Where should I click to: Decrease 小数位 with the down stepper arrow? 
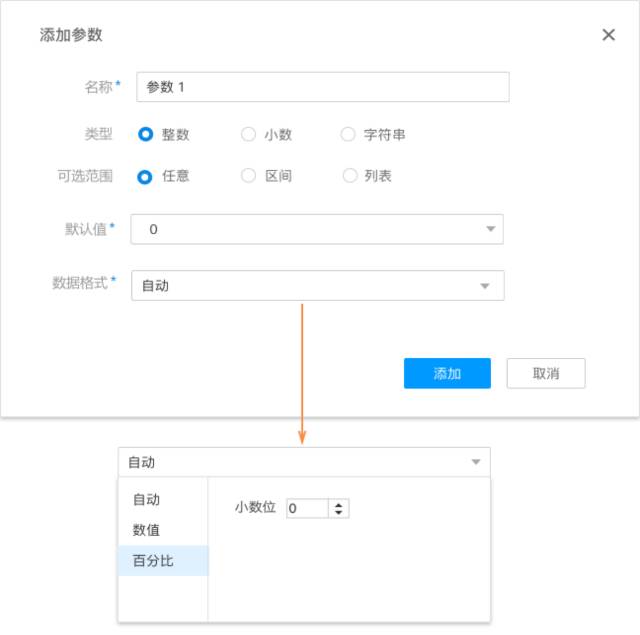tap(340, 513)
